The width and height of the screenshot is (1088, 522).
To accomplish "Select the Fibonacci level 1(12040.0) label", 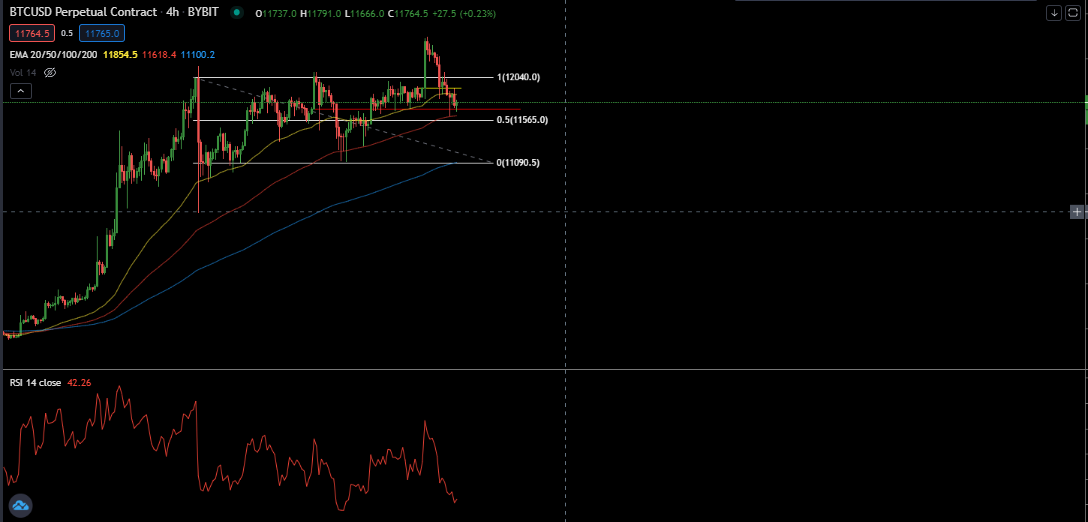I will [x=518, y=77].
